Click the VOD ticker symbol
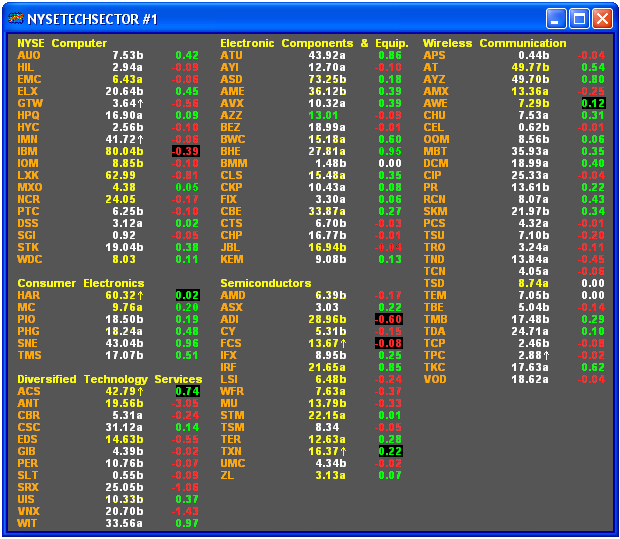This screenshot has height=539, width=620. [435, 379]
